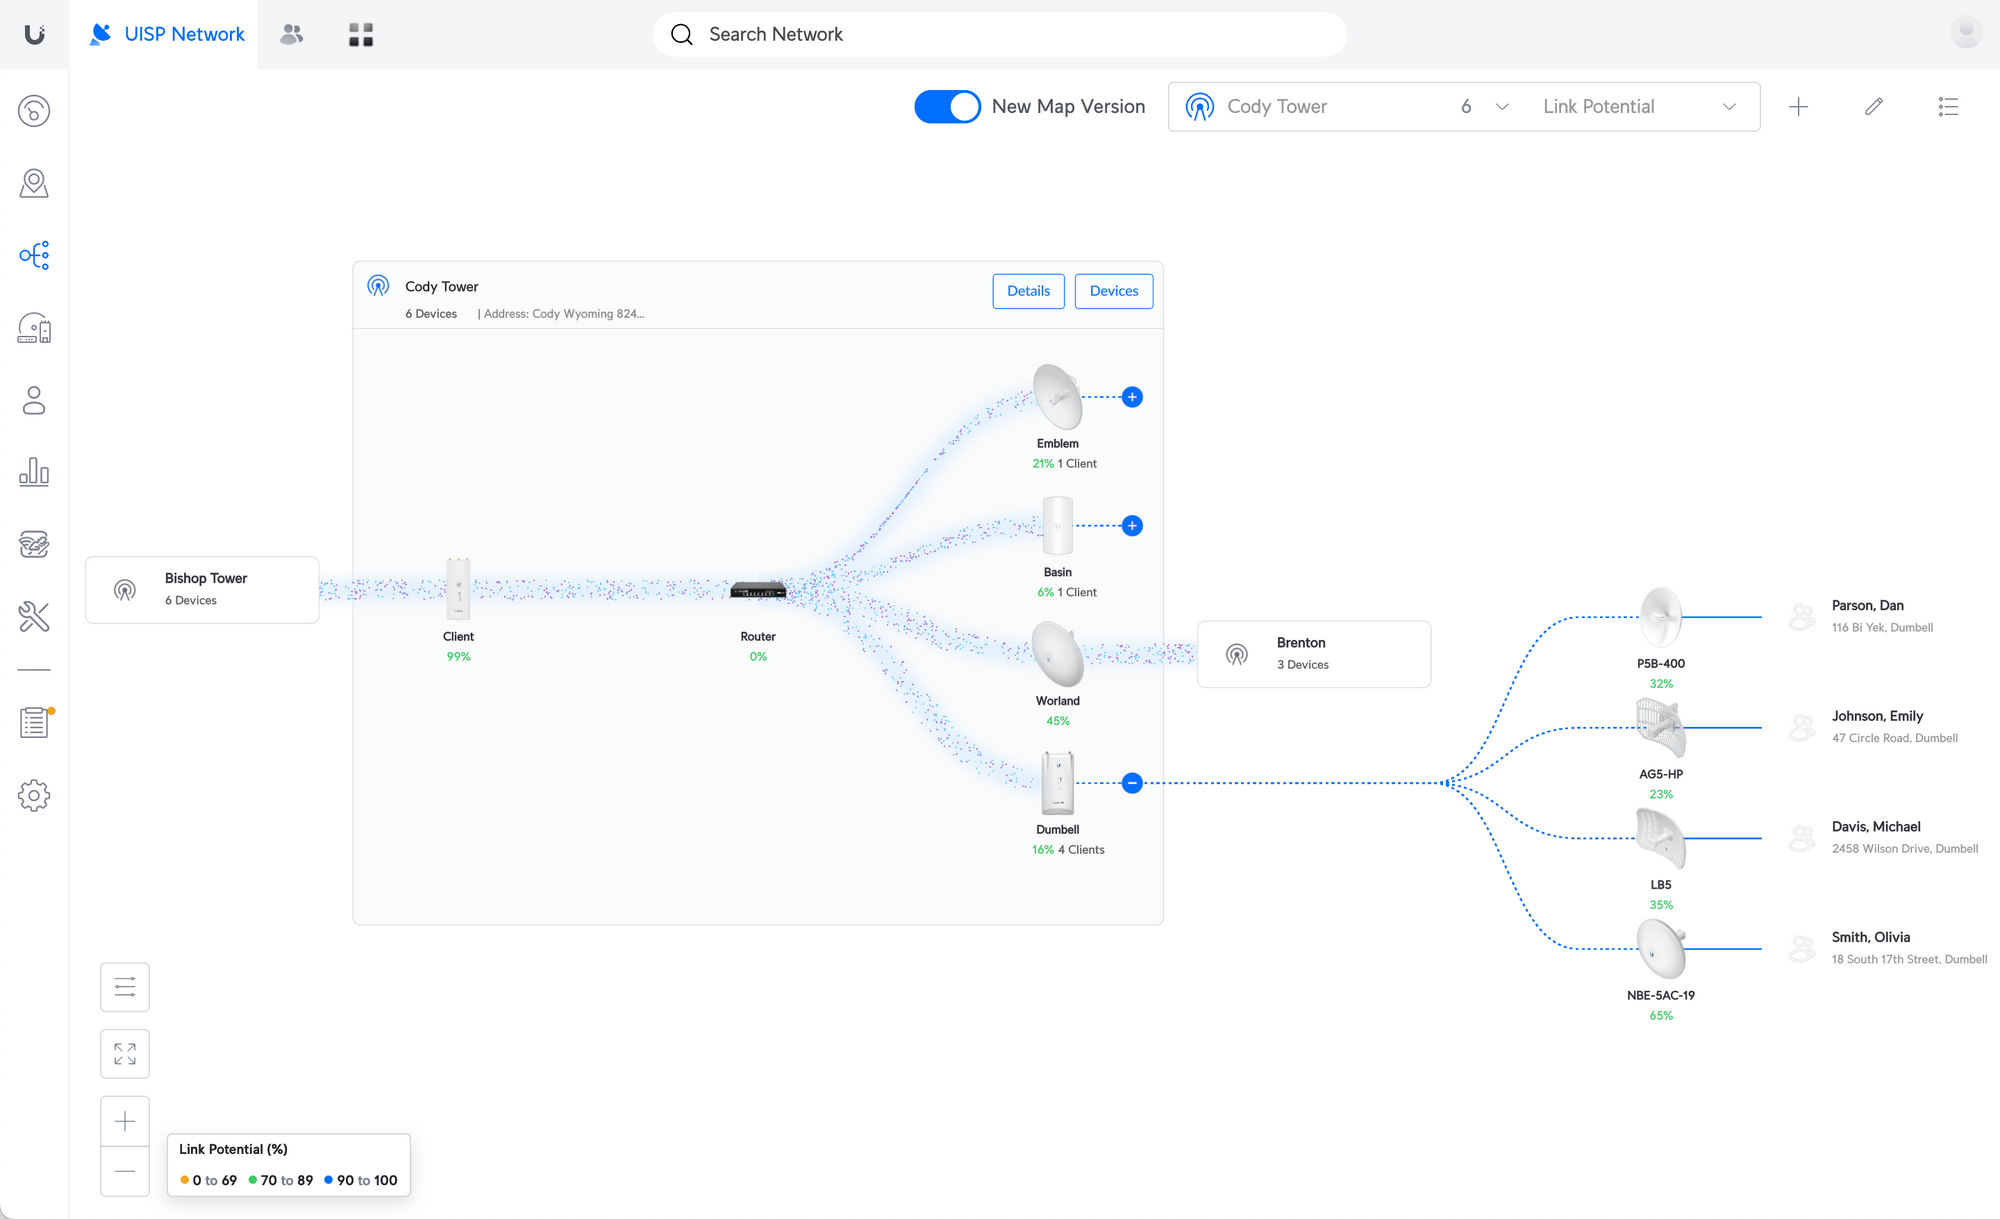The width and height of the screenshot is (2000, 1219).
Task: Expand Basin clients with plus button
Action: click(1132, 526)
